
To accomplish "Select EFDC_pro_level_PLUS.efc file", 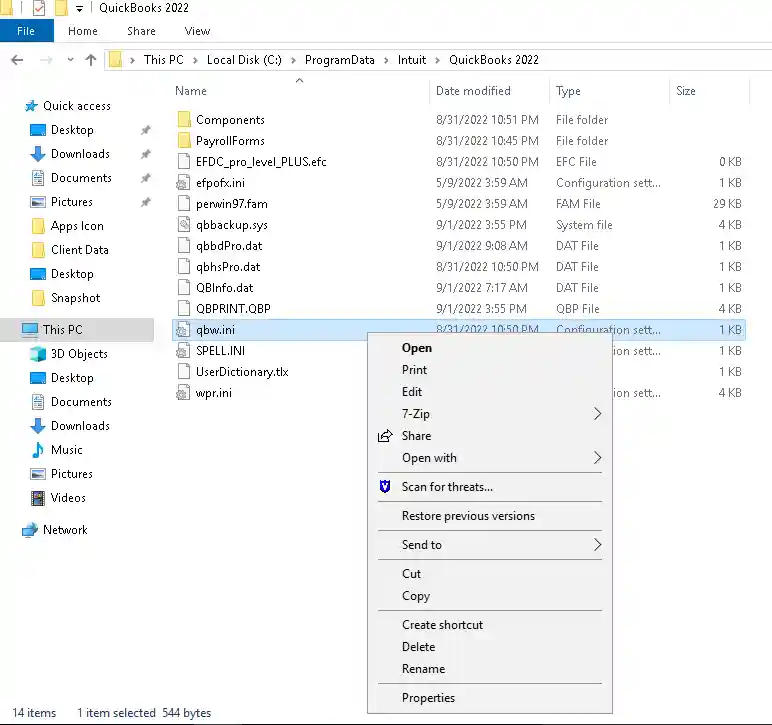I will 261,162.
